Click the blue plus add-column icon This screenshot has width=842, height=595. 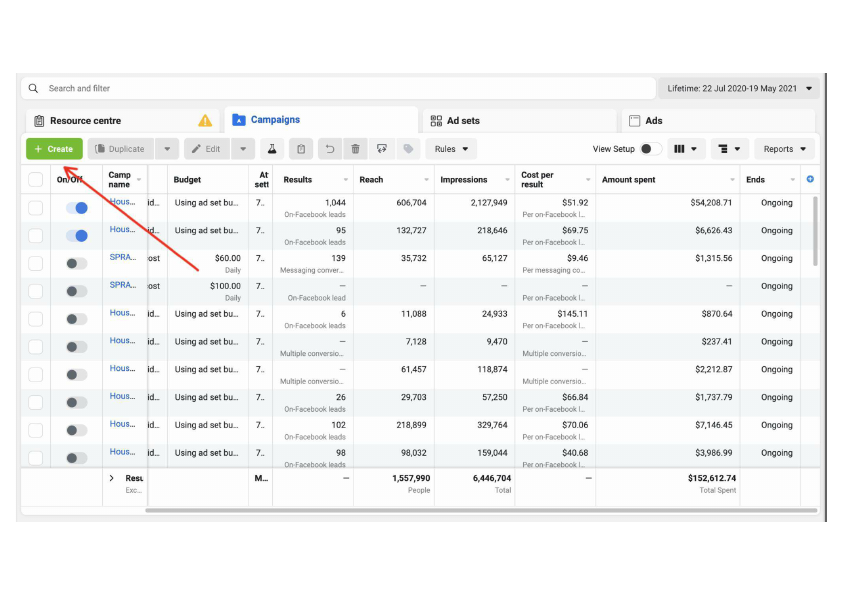click(810, 179)
